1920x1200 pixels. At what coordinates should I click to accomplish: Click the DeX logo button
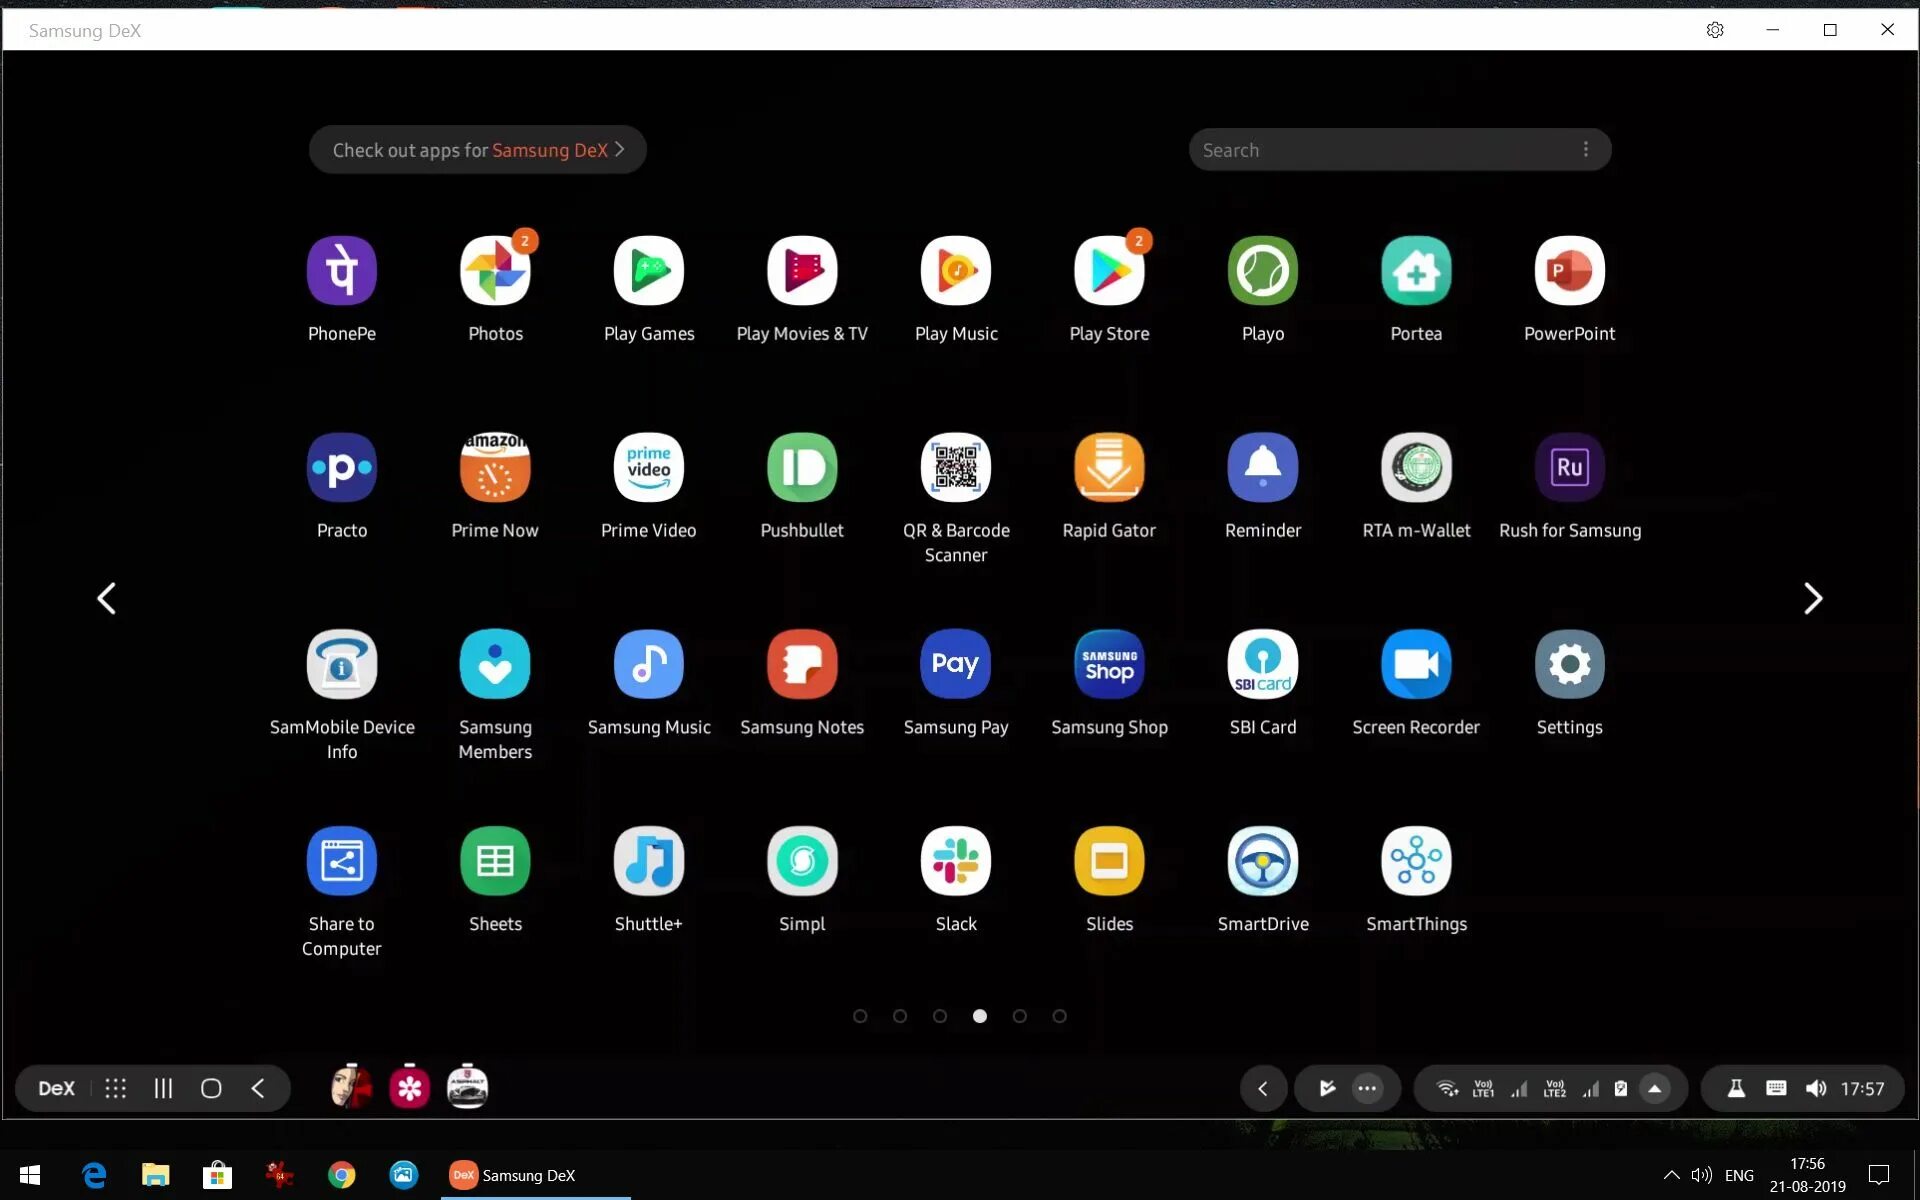point(57,1089)
